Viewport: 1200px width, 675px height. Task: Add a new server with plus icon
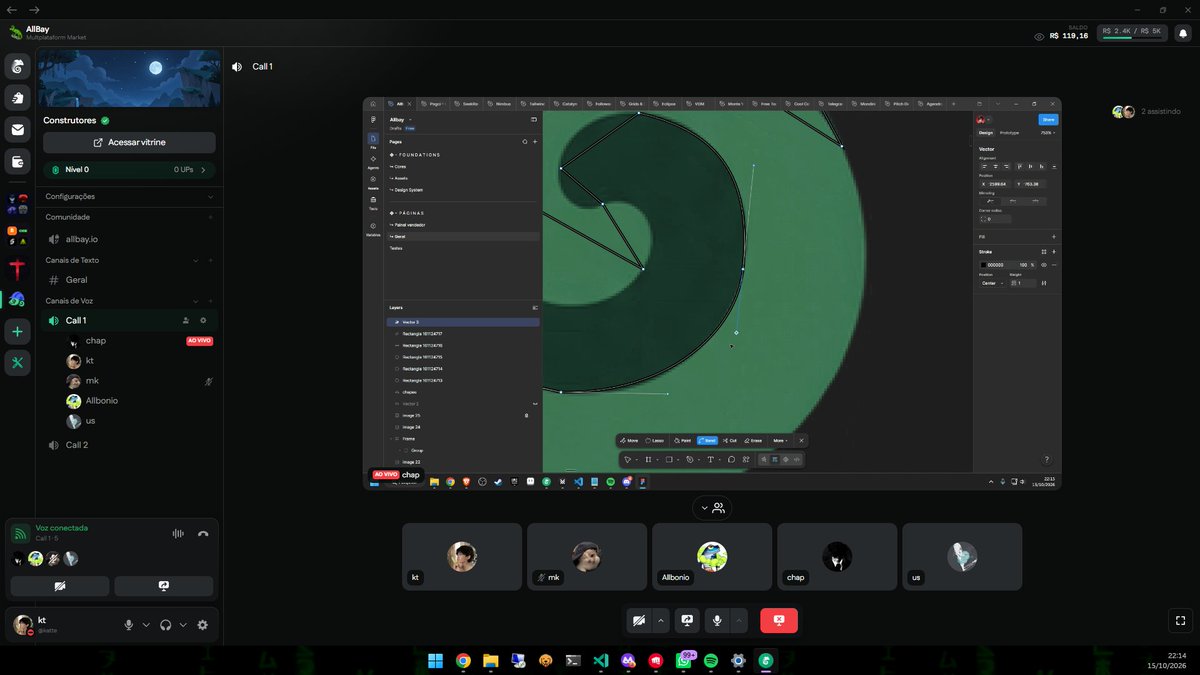point(18,331)
